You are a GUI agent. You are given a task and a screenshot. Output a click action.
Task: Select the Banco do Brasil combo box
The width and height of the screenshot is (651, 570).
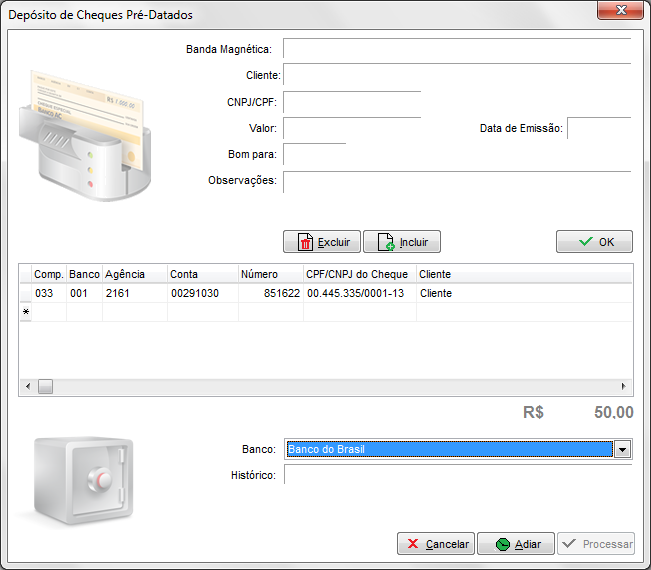(x=449, y=450)
